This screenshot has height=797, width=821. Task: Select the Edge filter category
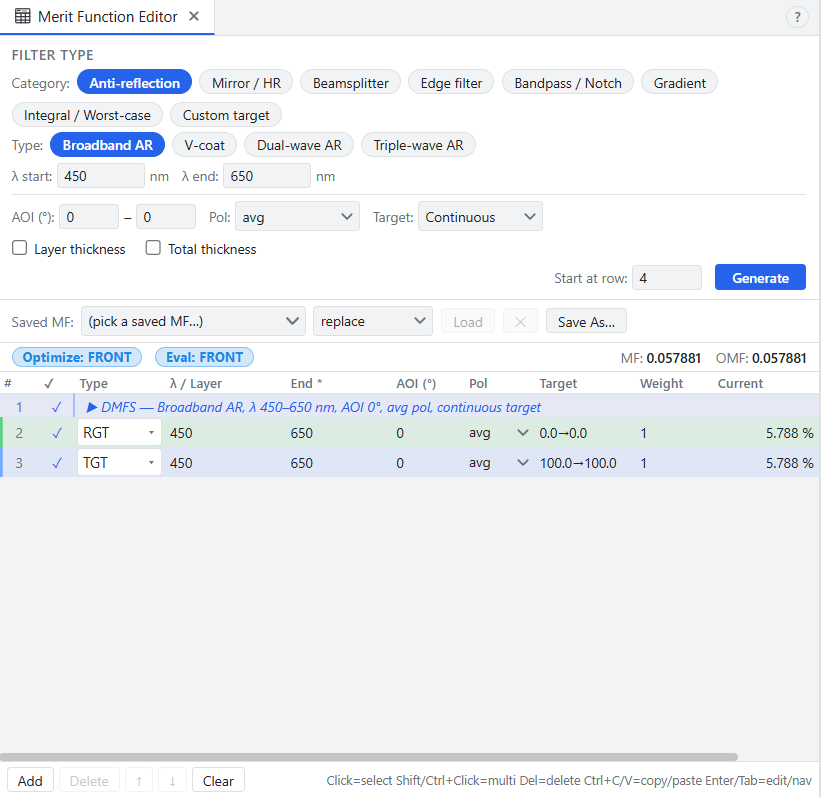point(451,83)
